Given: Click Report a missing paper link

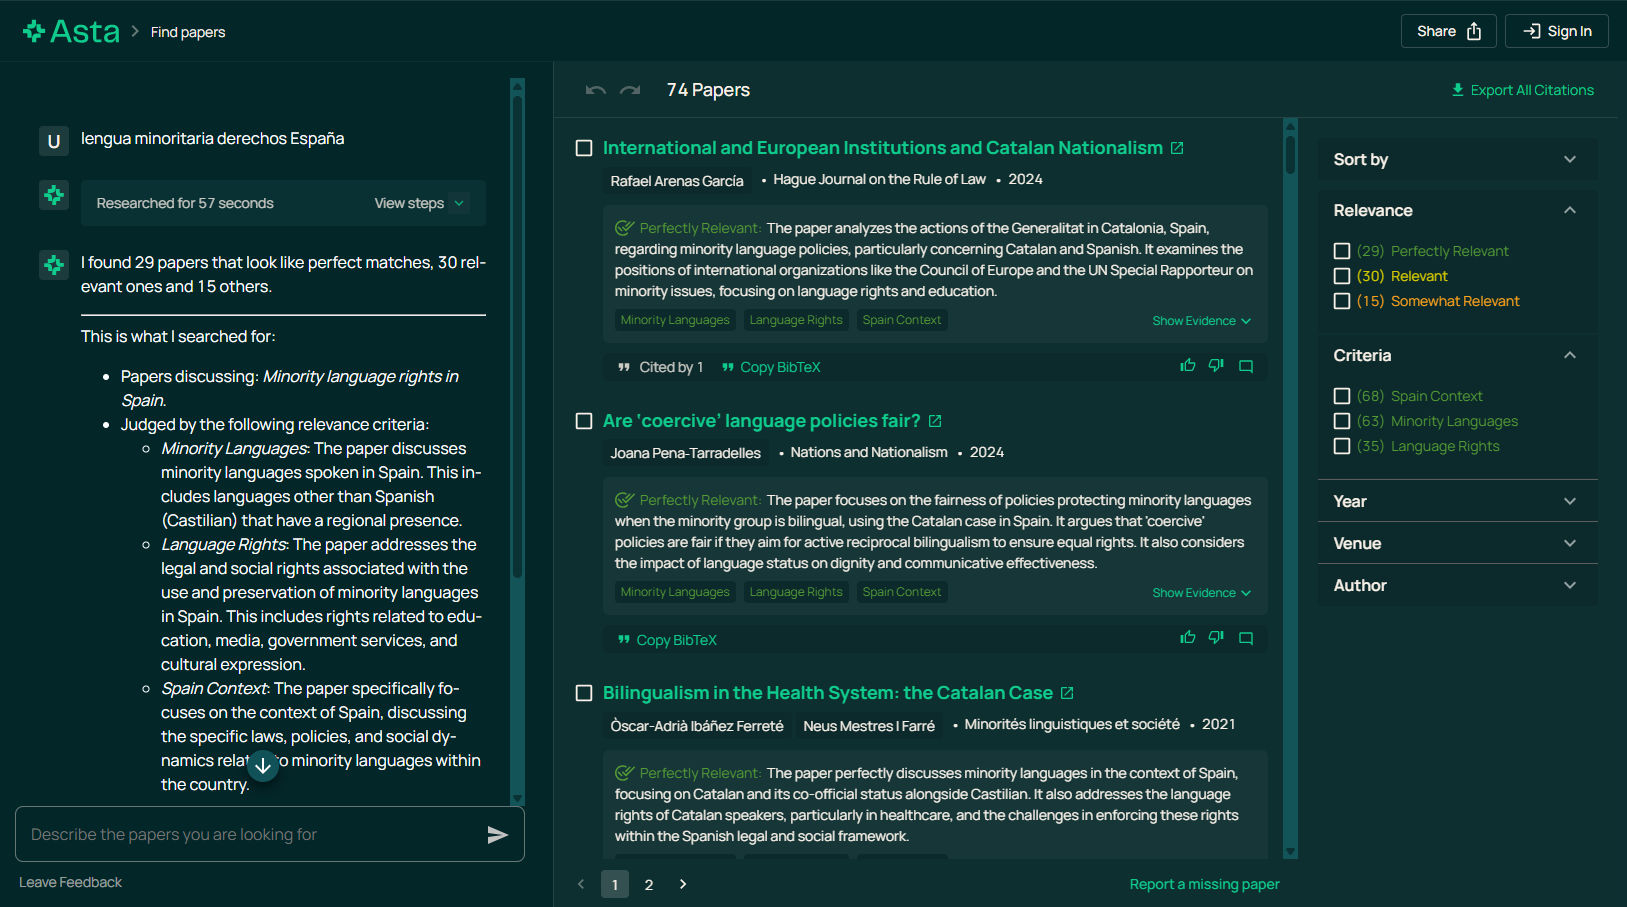Looking at the screenshot, I should tap(1204, 884).
